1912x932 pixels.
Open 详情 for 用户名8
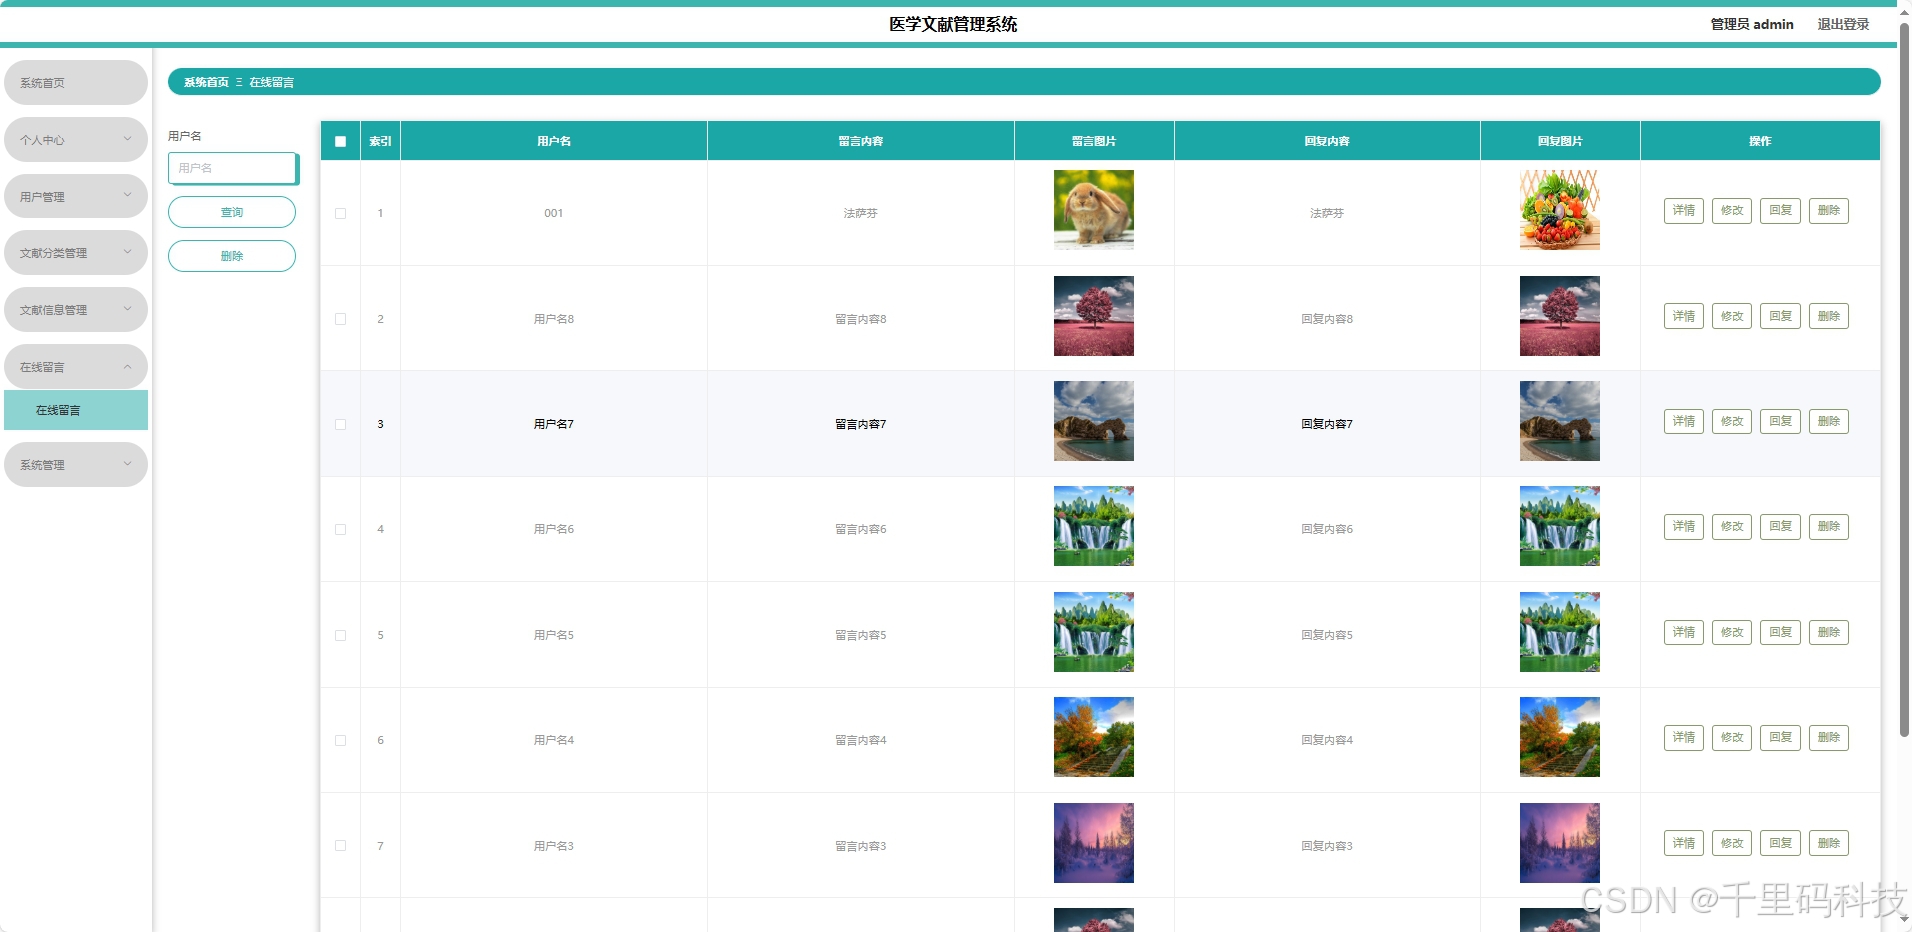(1684, 316)
